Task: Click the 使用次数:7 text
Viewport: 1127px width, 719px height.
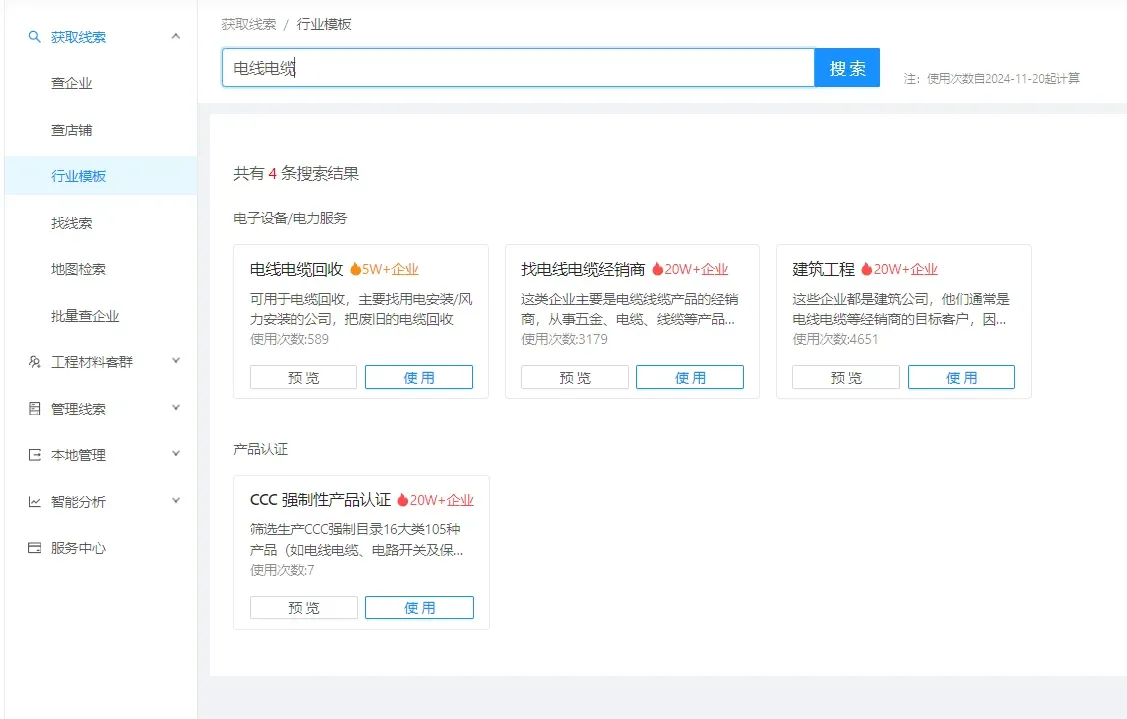Action: (282, 570)
